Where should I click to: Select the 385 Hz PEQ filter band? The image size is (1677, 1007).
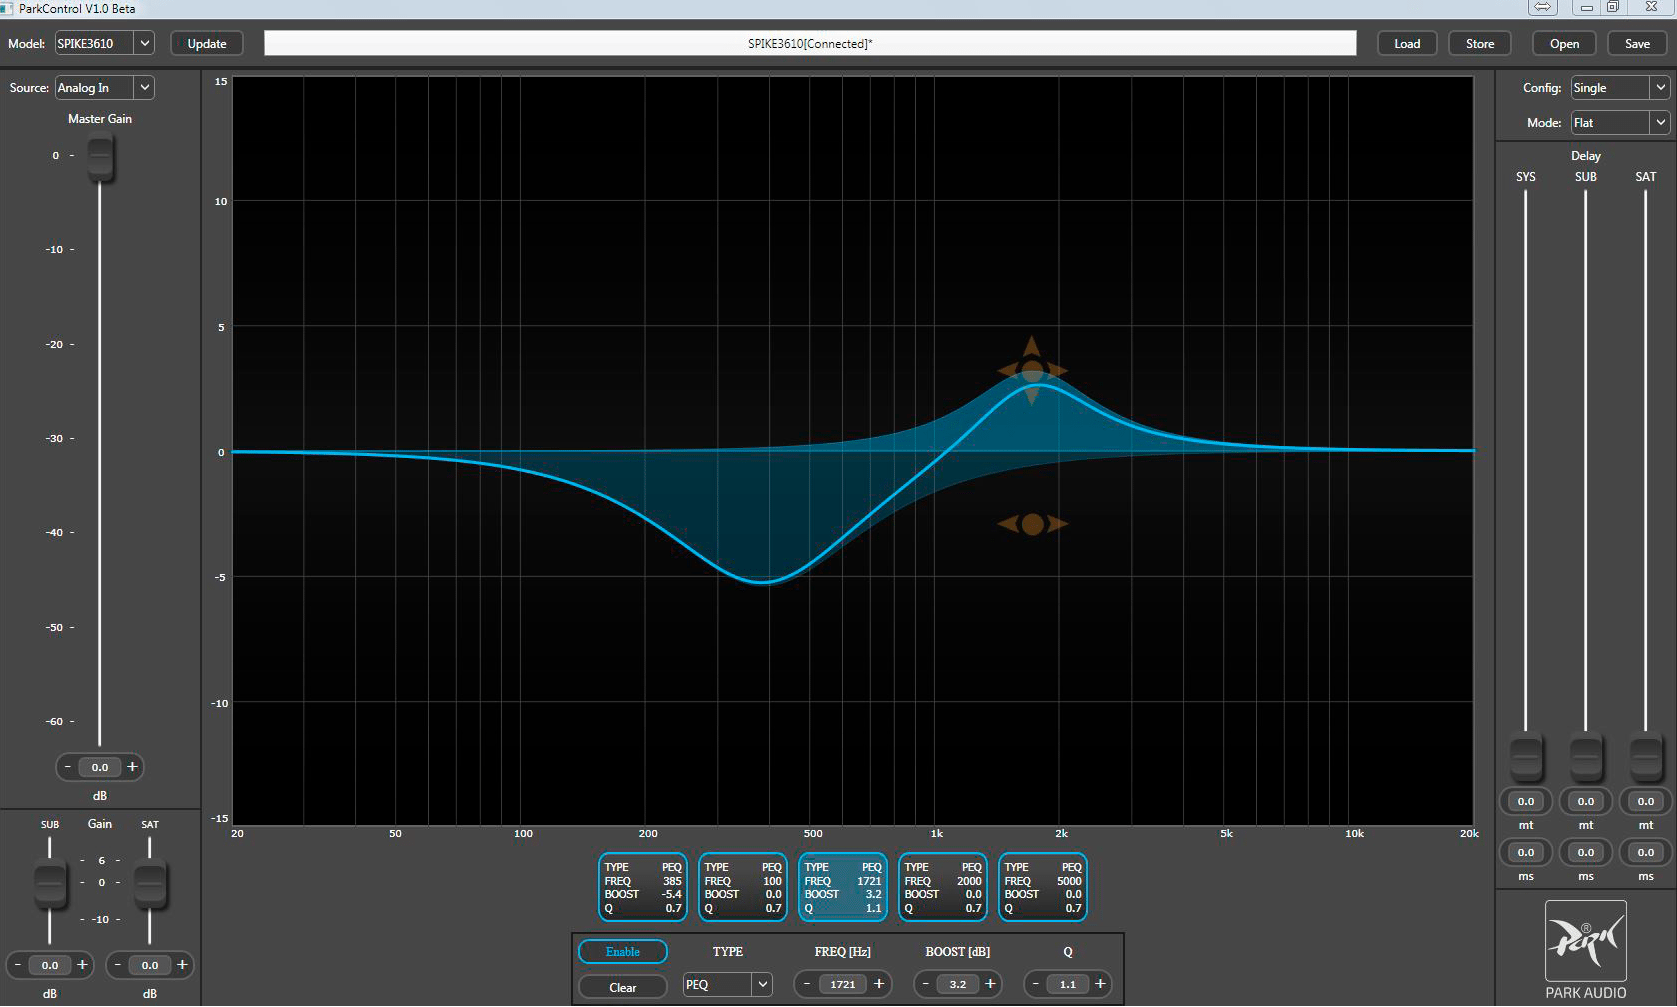642,887
